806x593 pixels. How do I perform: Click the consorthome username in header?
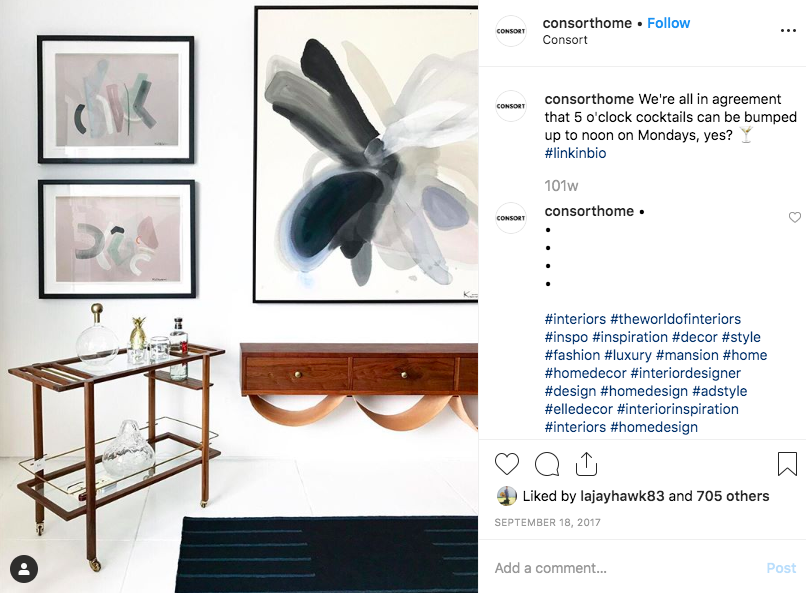click(587, 23)
